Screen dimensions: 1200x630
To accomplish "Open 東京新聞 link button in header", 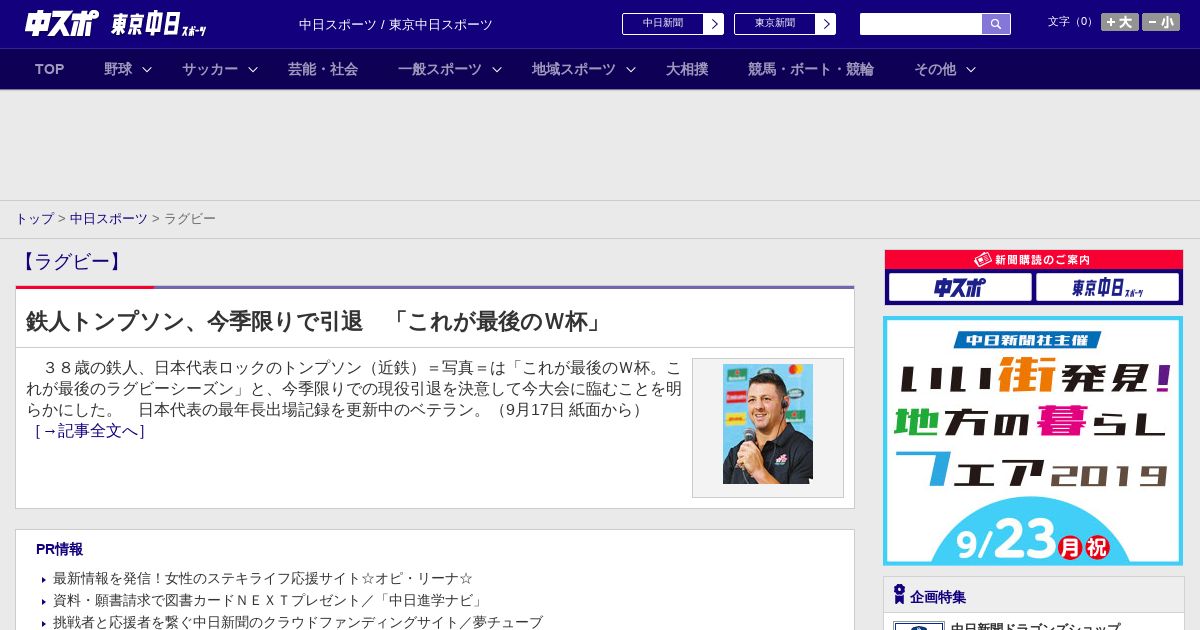I will tap(774, 24).
